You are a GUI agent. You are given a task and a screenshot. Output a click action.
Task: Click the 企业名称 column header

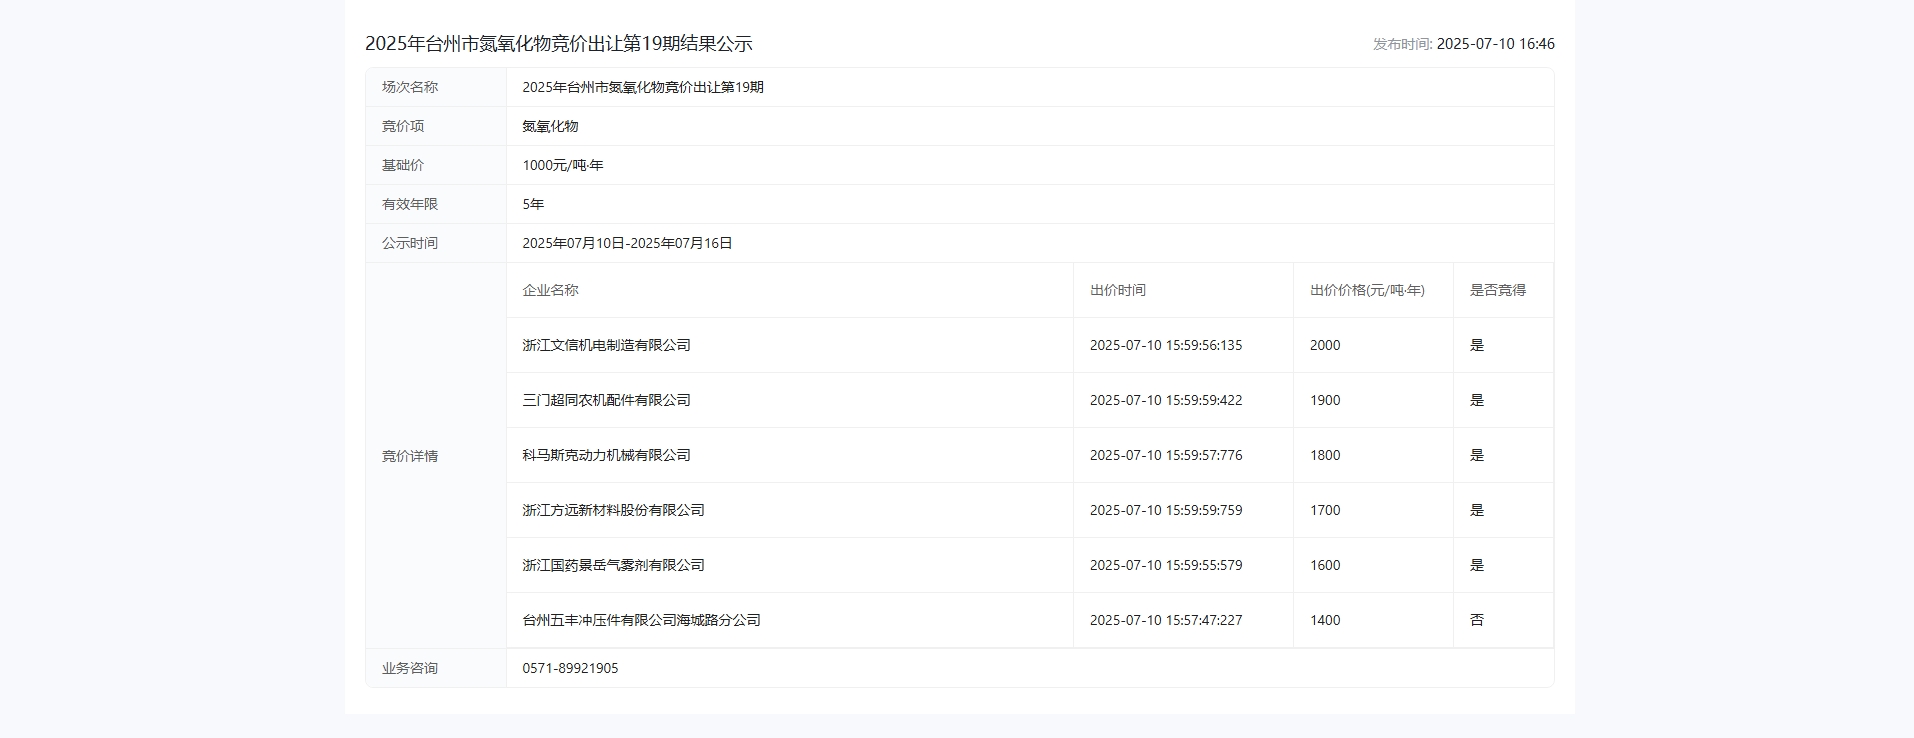tap(550, 290)
